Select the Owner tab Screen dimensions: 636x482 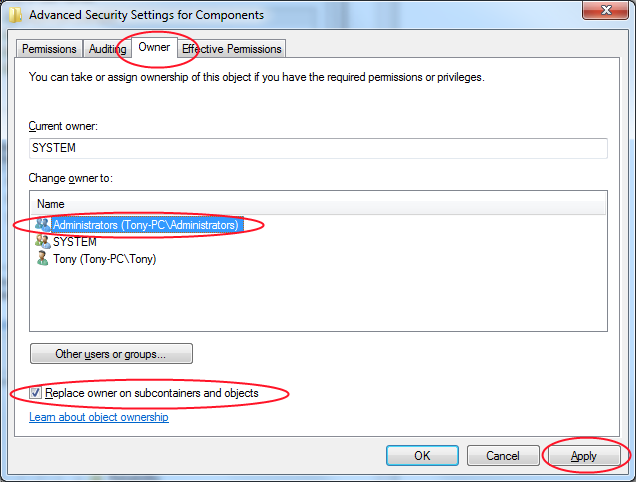tap(154, 47)
